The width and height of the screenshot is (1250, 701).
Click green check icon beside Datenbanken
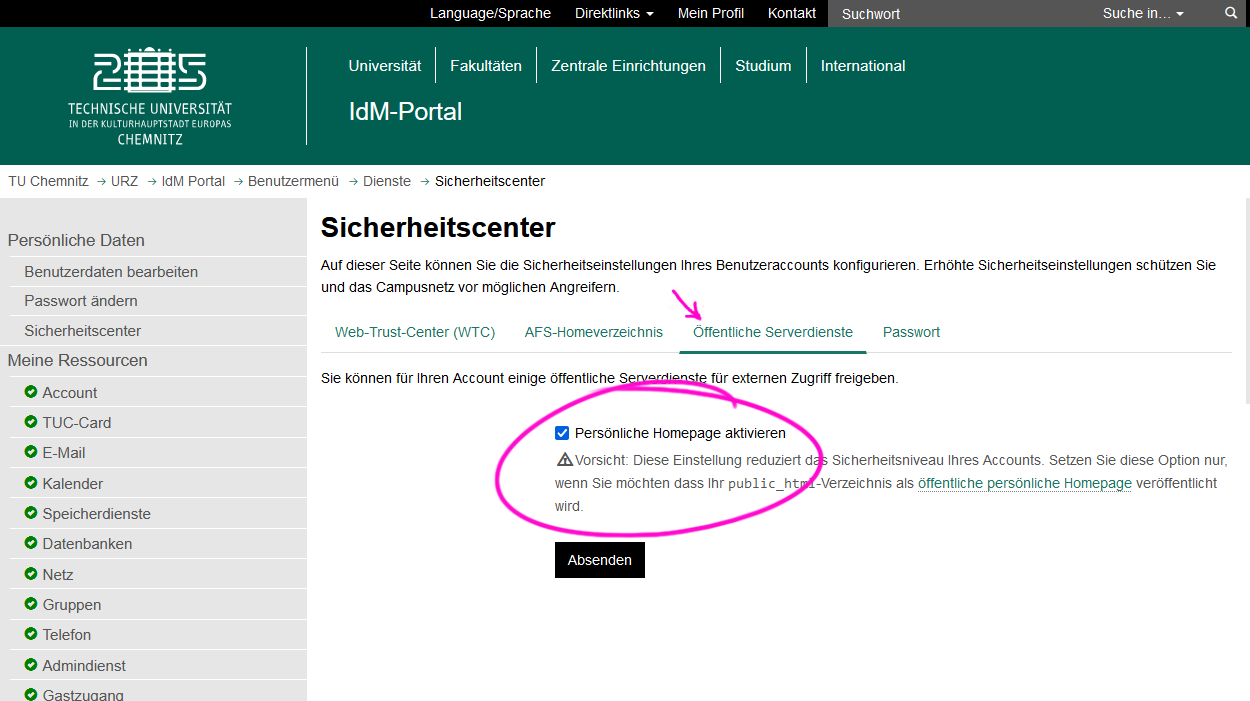click(x=31, y=543)
